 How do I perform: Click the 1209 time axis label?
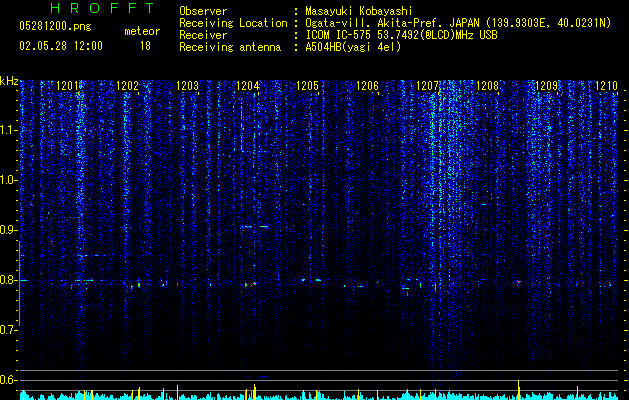pyautogui.click(x=547, y=85)
